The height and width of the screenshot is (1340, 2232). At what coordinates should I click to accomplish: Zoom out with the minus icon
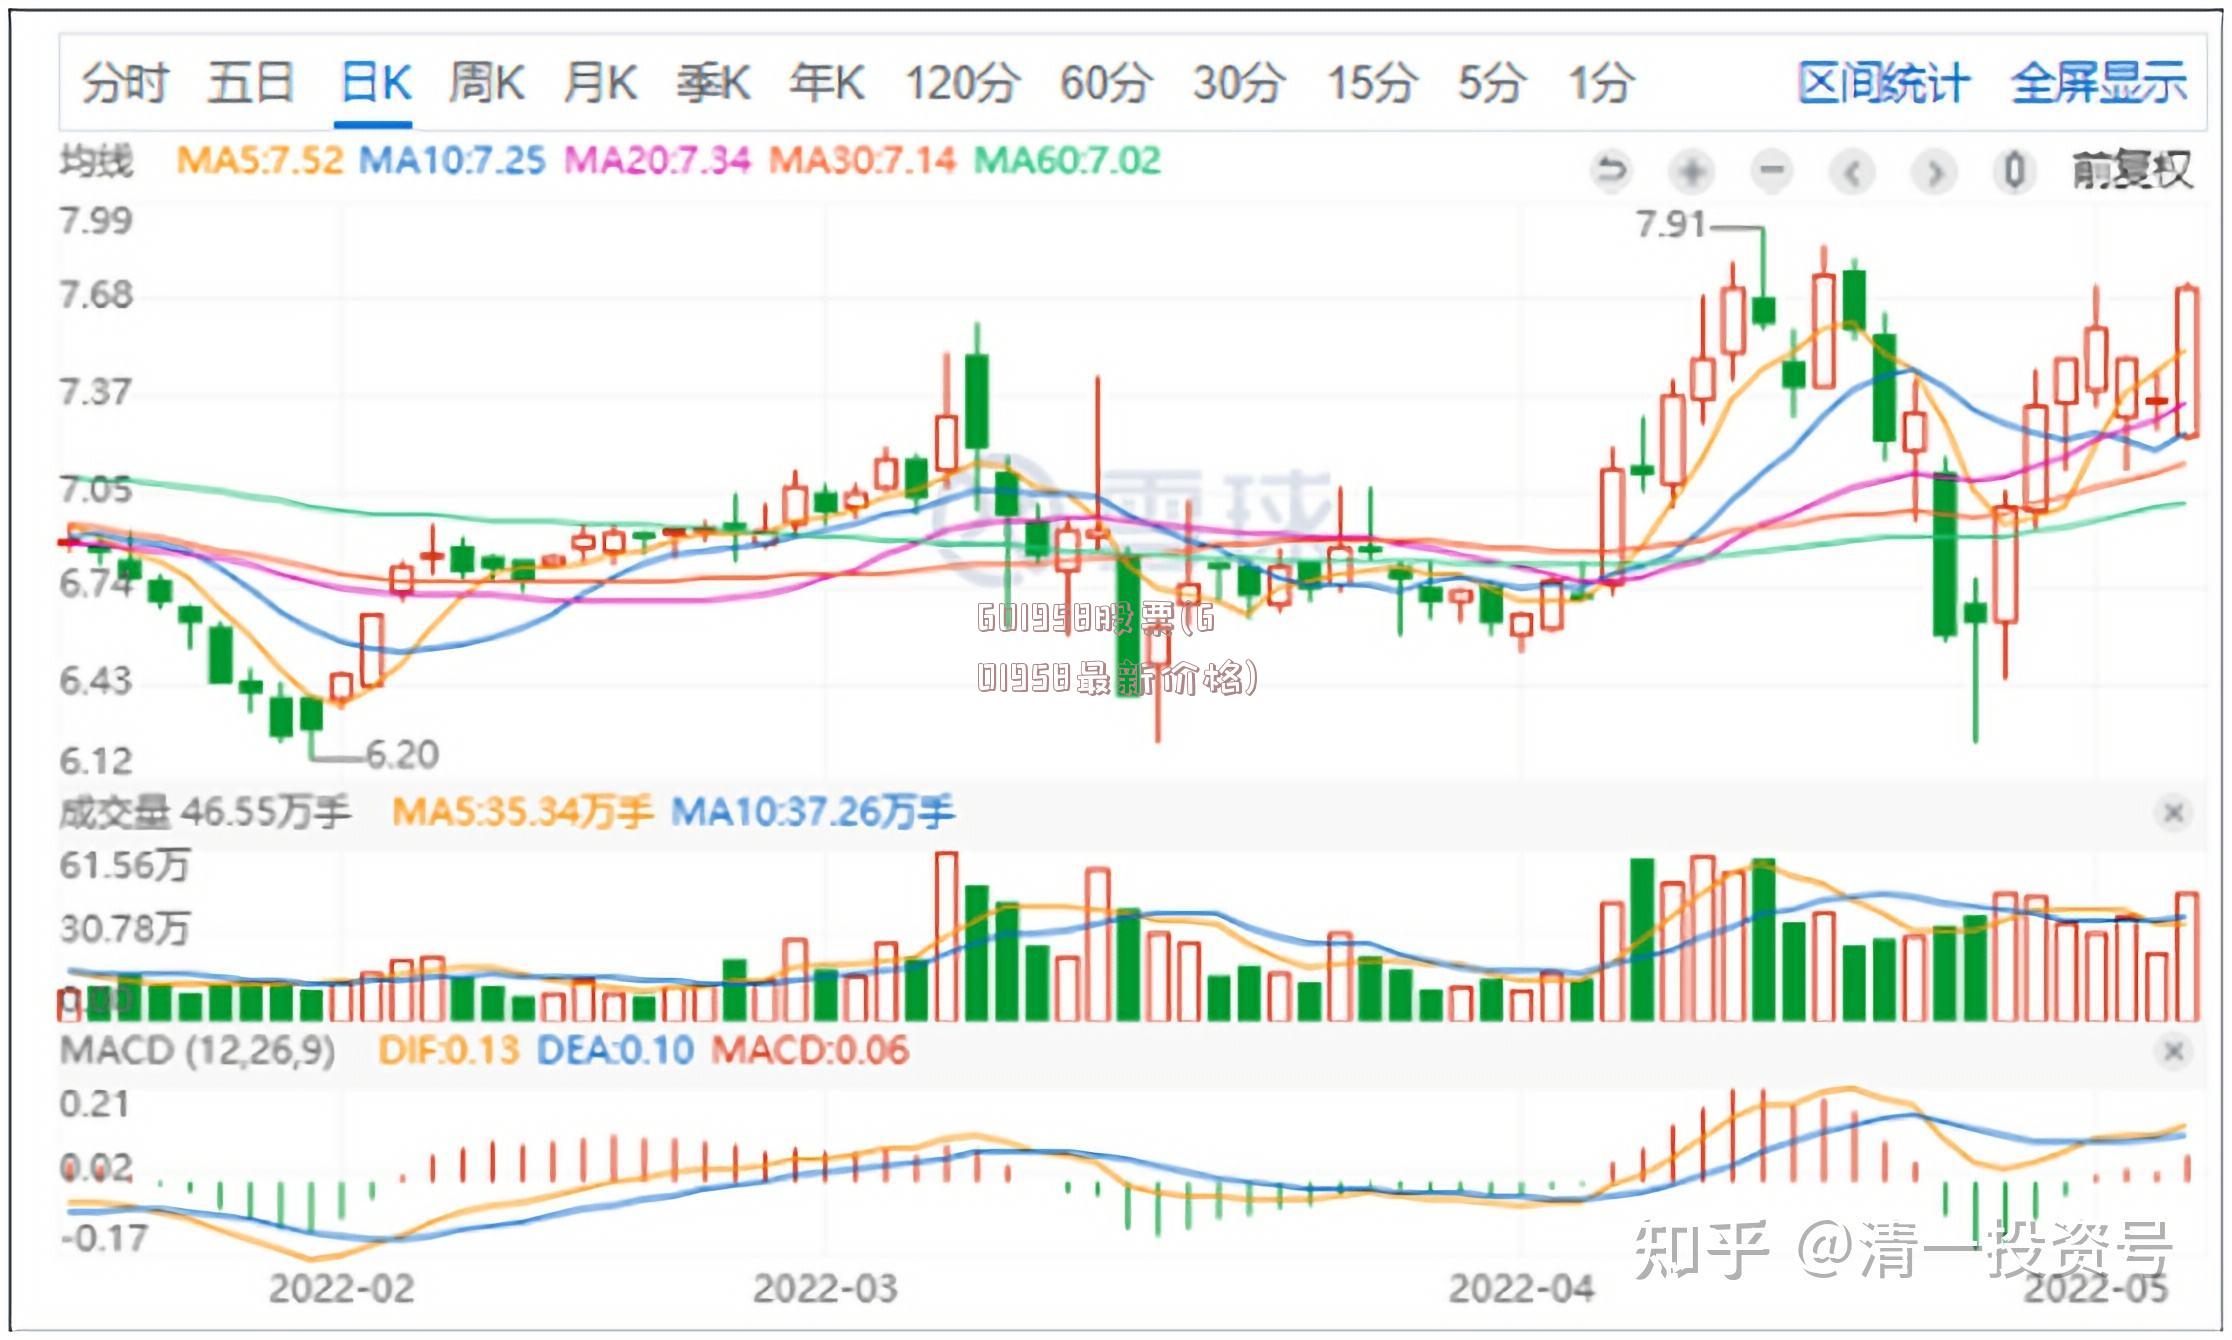click(1772, 171)
